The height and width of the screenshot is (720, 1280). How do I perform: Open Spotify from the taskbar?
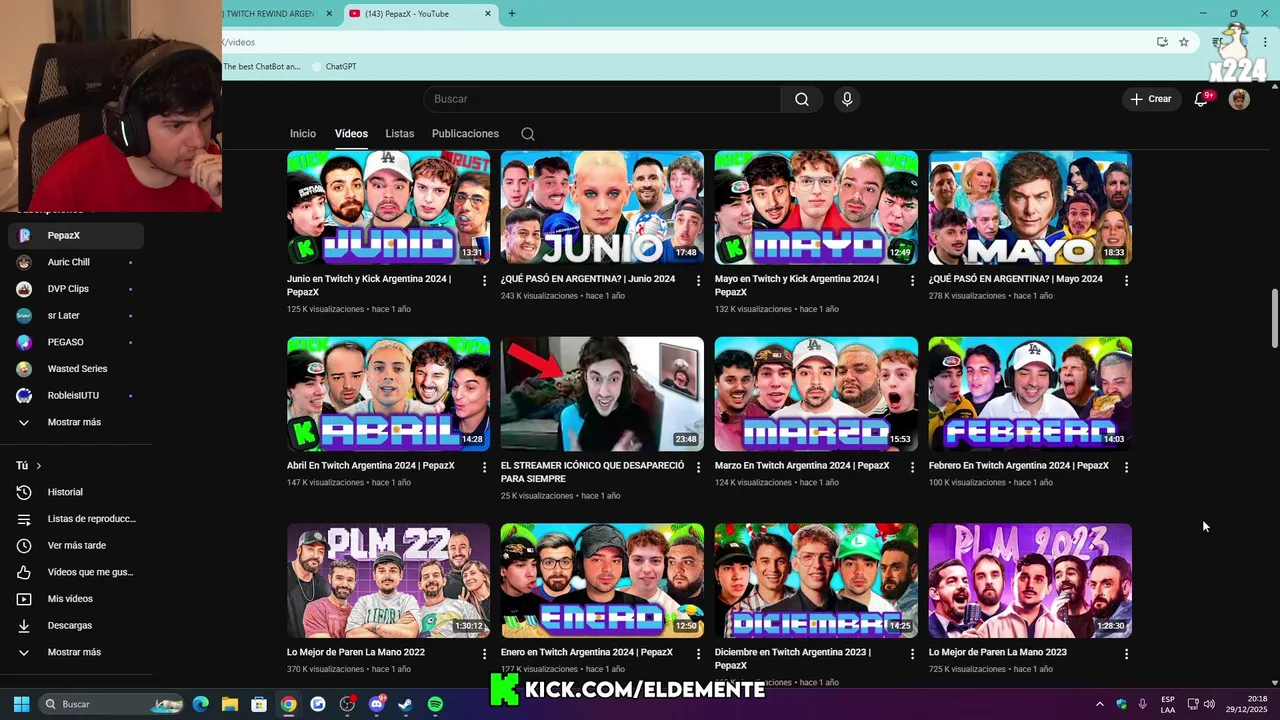click(435, 704)
